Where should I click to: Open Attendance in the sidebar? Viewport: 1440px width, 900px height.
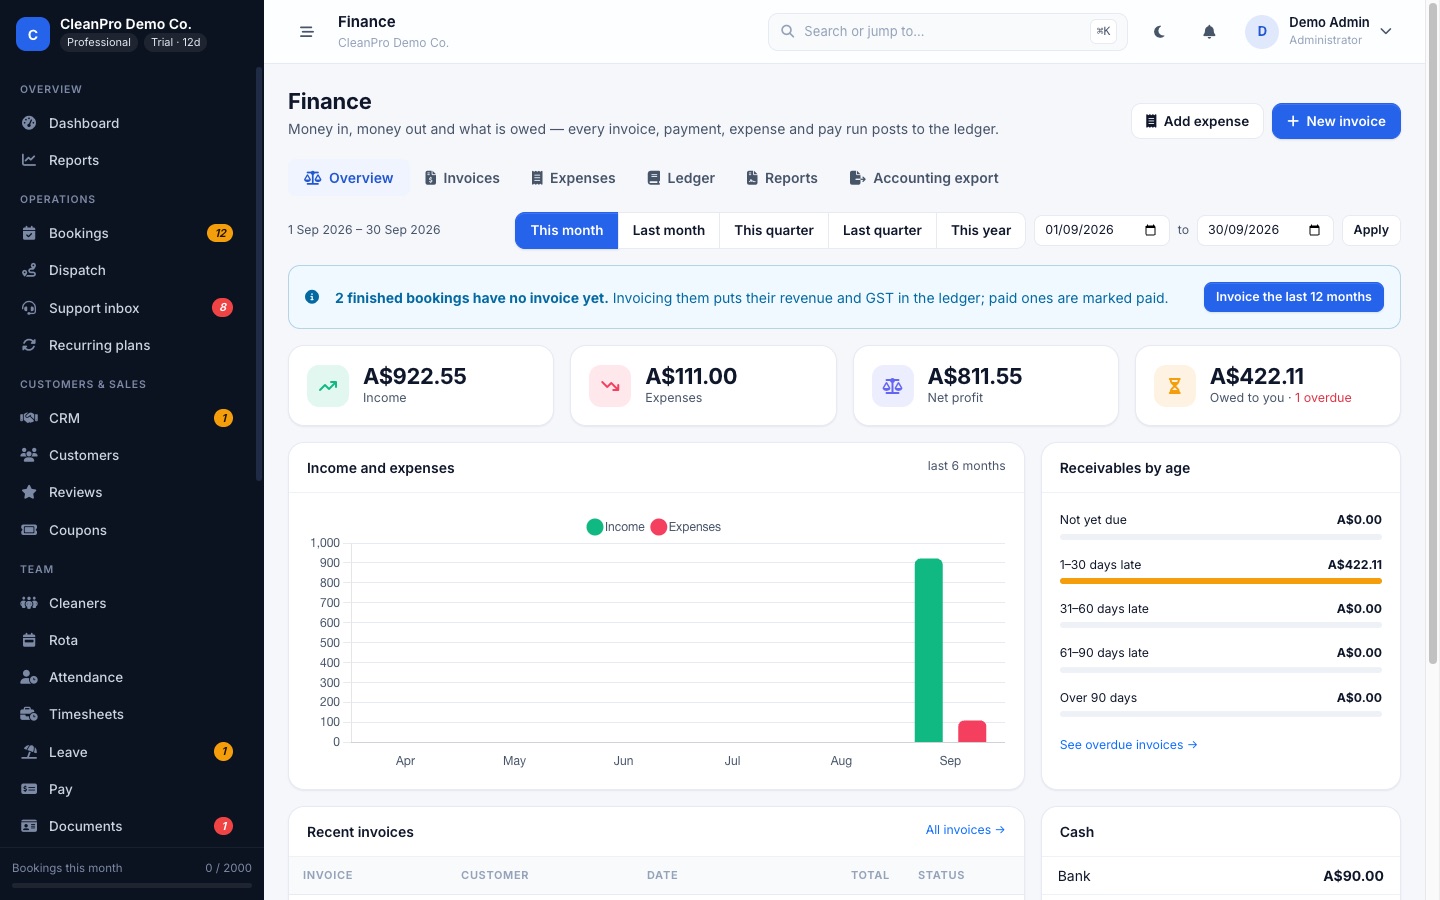(128, 677)
